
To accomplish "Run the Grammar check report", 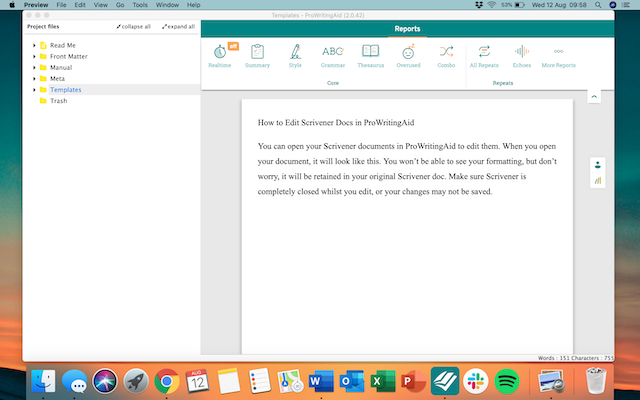I will coord(333,56).
